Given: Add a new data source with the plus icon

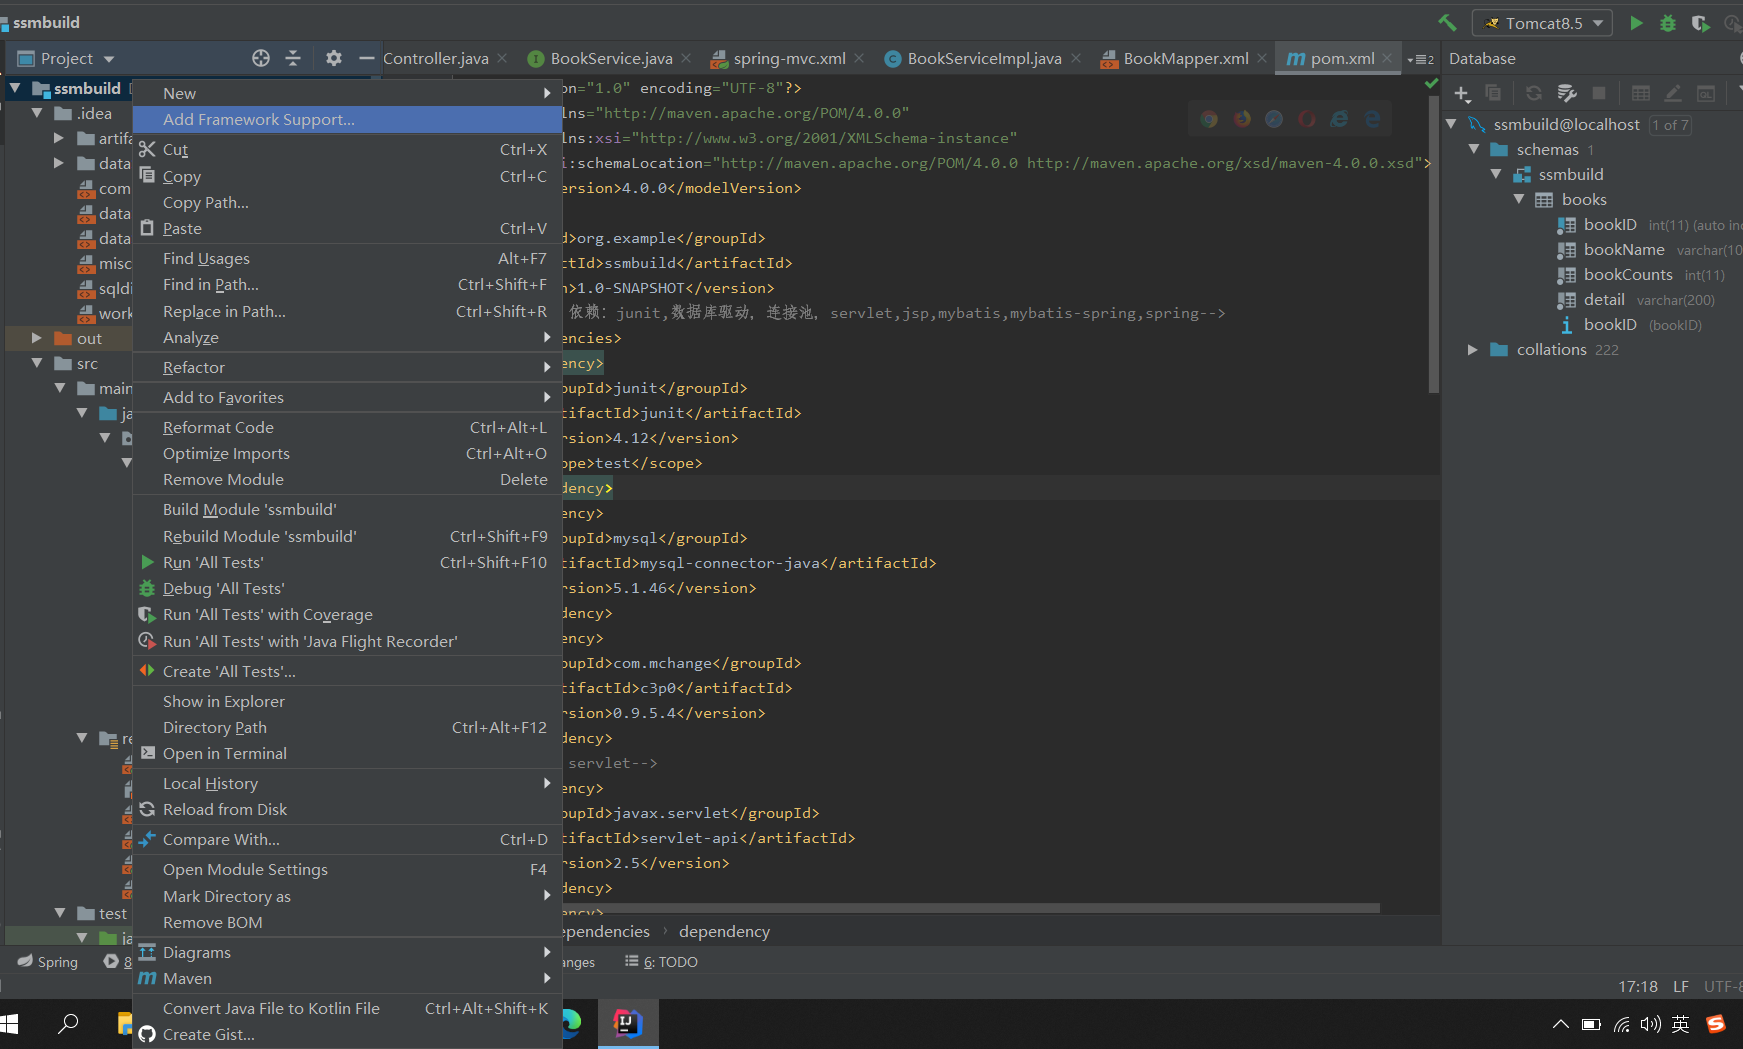Looking at the screenshot, I should 1462,94.
